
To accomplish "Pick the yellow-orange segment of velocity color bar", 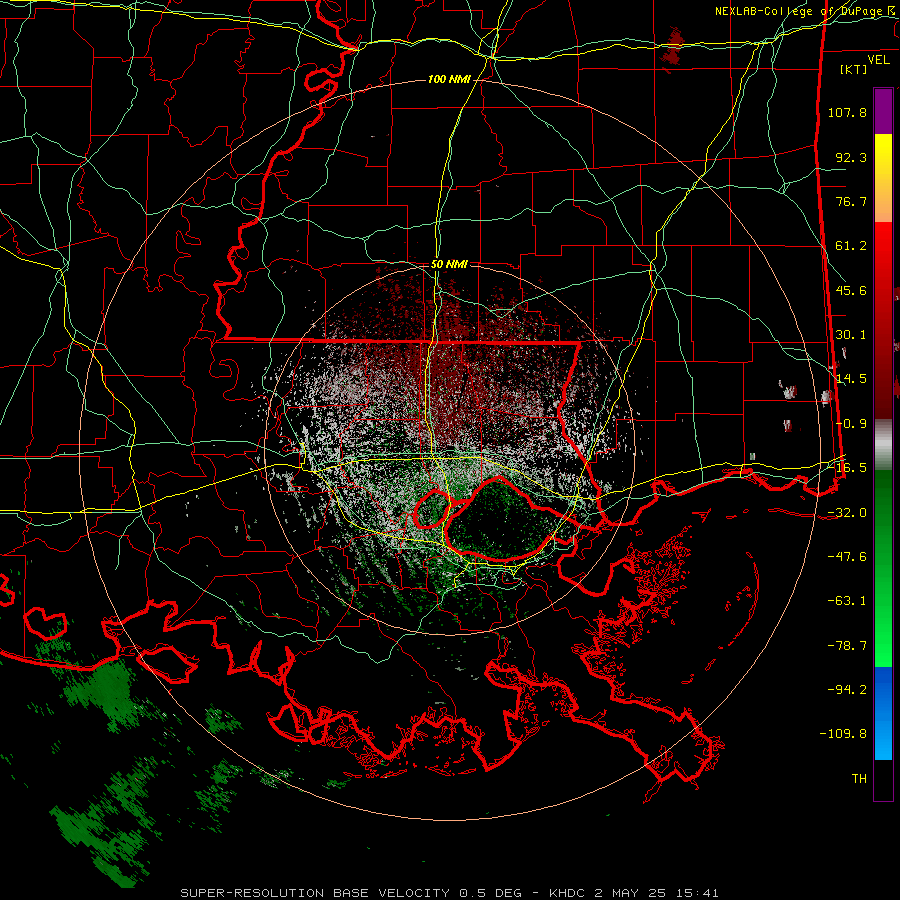I will [x=883, y=178].
